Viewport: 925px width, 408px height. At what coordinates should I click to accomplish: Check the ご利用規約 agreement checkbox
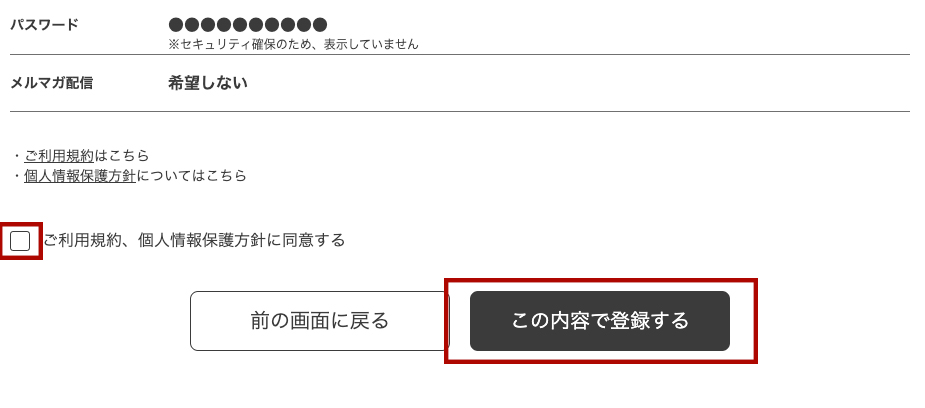[x=20, y=241]
